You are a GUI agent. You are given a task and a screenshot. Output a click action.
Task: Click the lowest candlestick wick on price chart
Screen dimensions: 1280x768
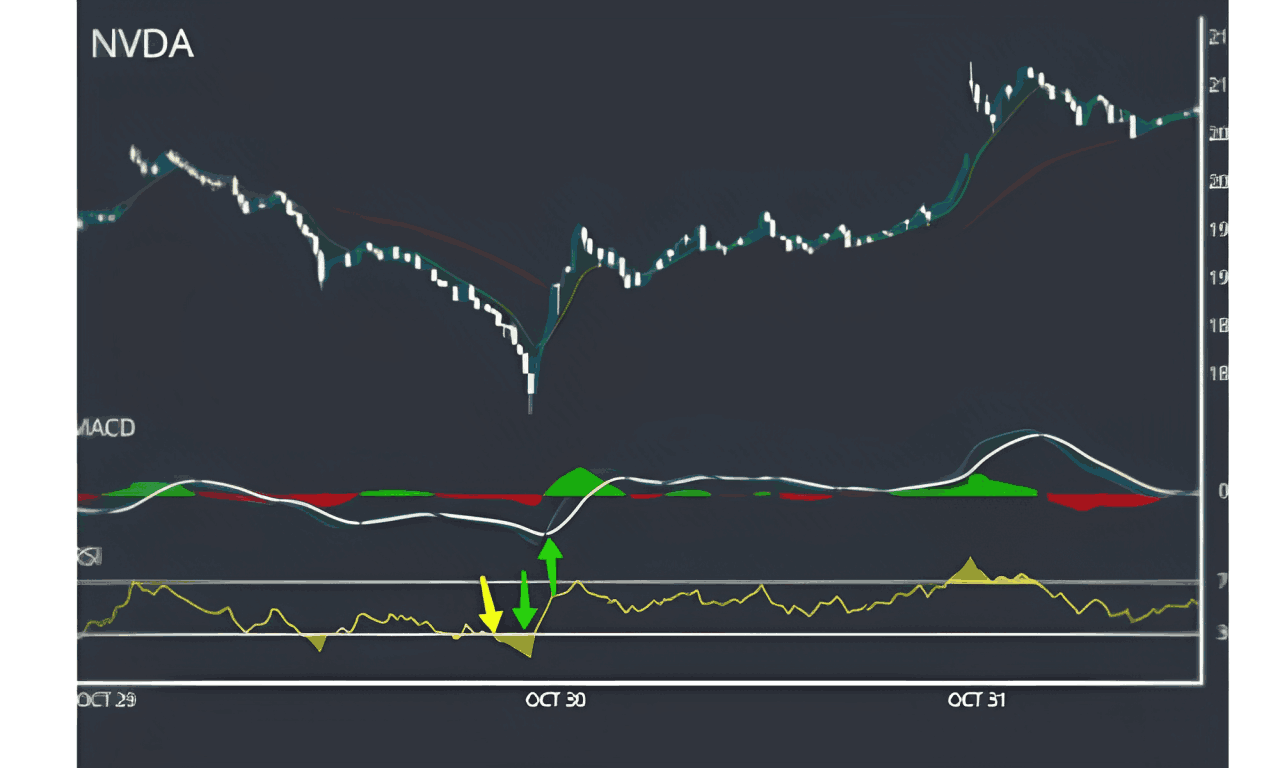[530, 403]
